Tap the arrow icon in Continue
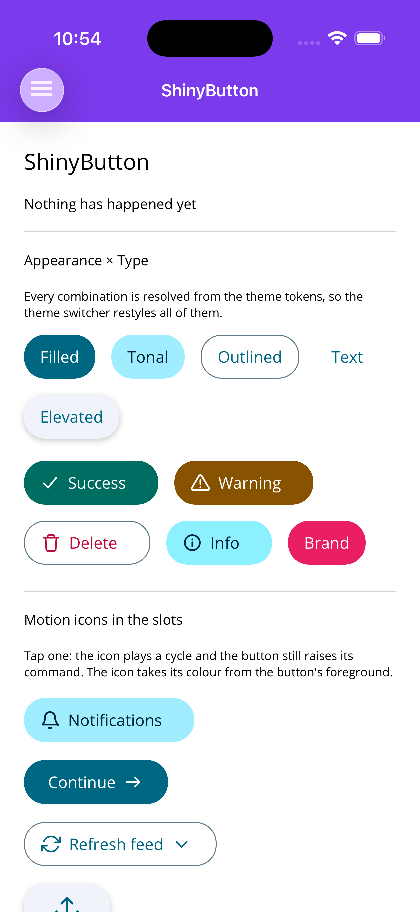420x912 pixels. [x=133, y=782]
